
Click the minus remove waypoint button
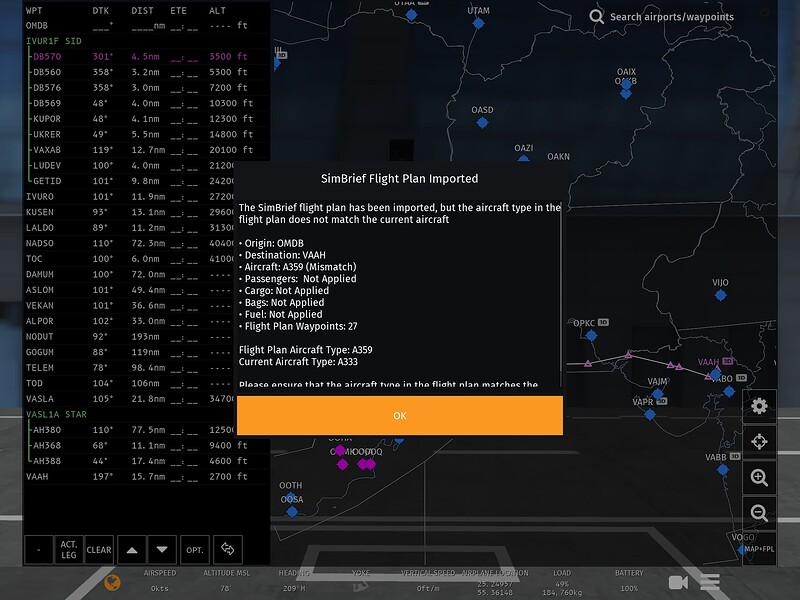point(39,549)
